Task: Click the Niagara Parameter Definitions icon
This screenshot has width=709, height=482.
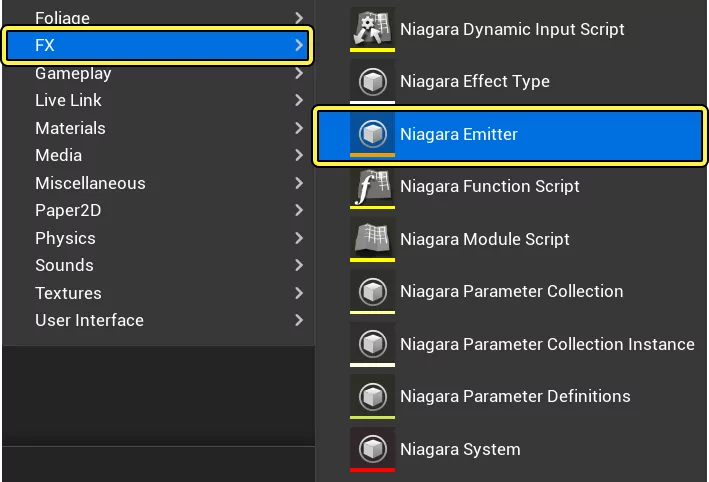Action: click(372, 396)
